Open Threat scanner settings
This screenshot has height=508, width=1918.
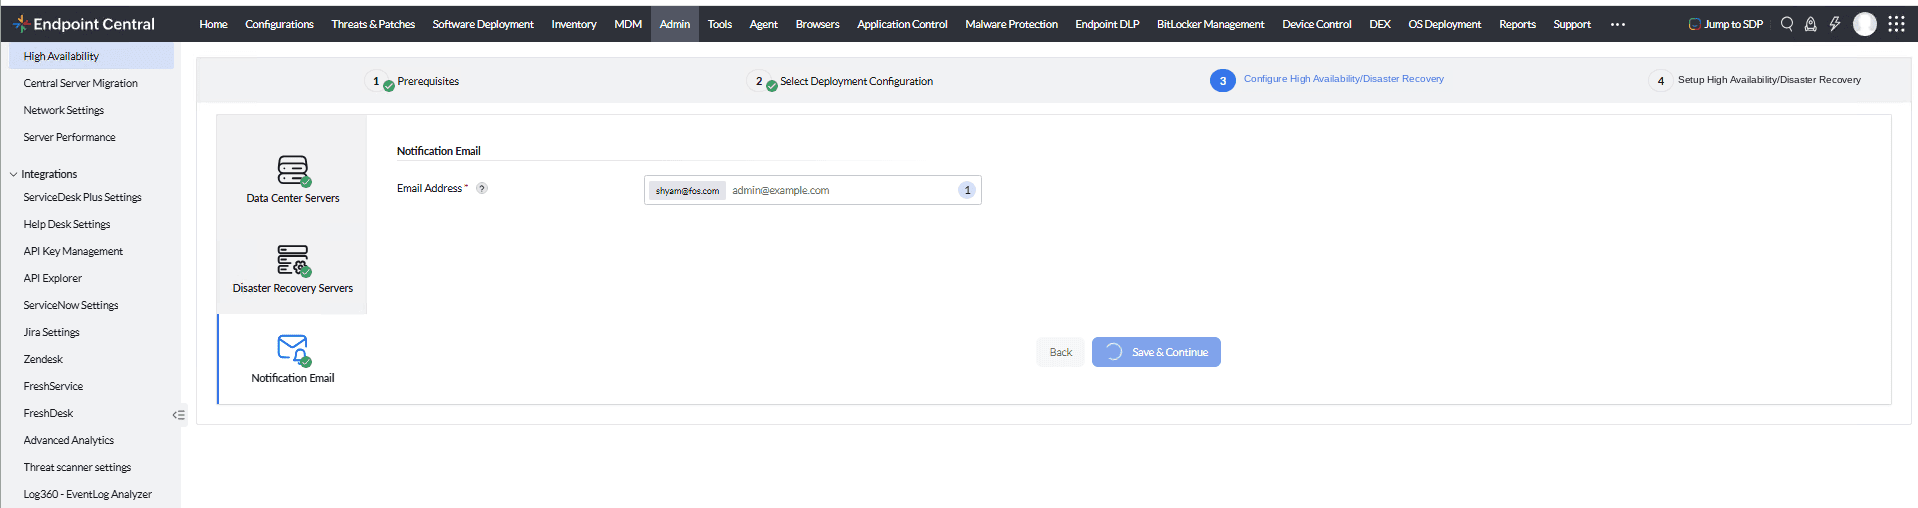point(77,467)
